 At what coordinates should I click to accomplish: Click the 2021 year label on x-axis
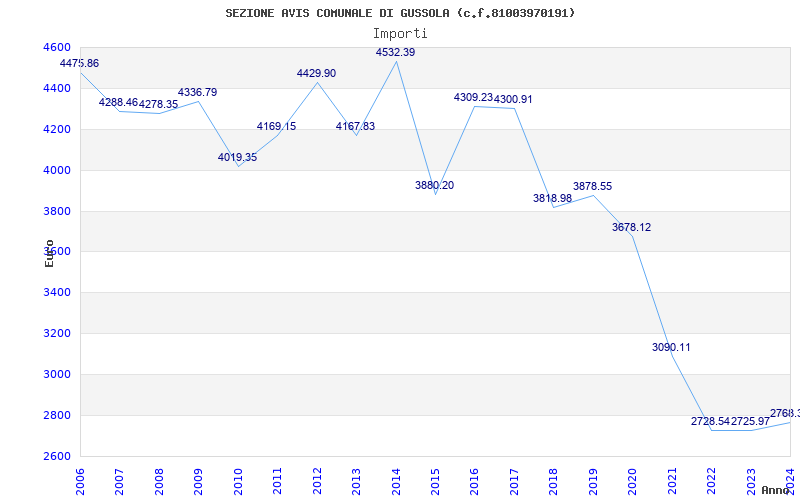click(672, 482)
